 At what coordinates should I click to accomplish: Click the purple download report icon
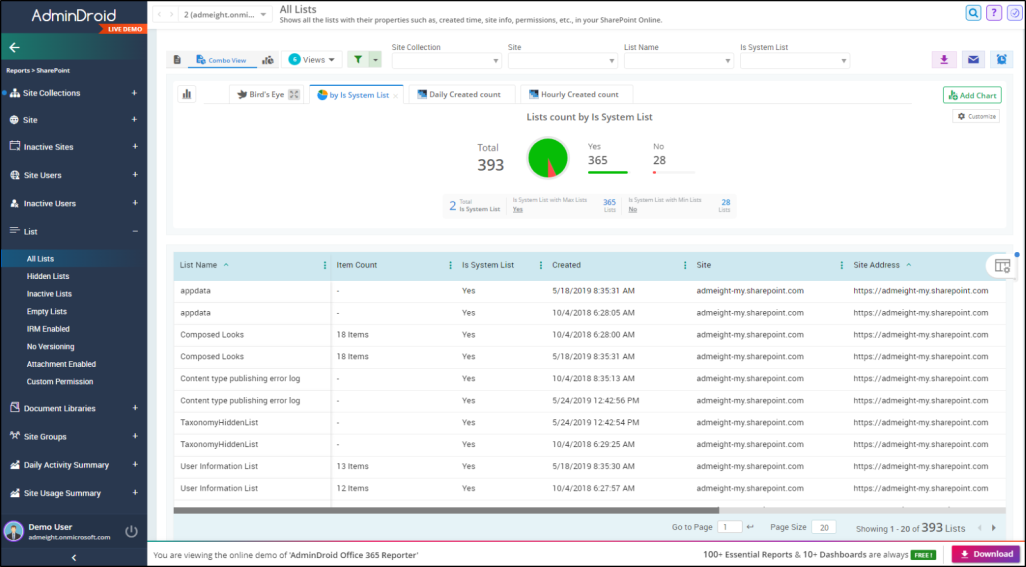[x=944, y=60]
